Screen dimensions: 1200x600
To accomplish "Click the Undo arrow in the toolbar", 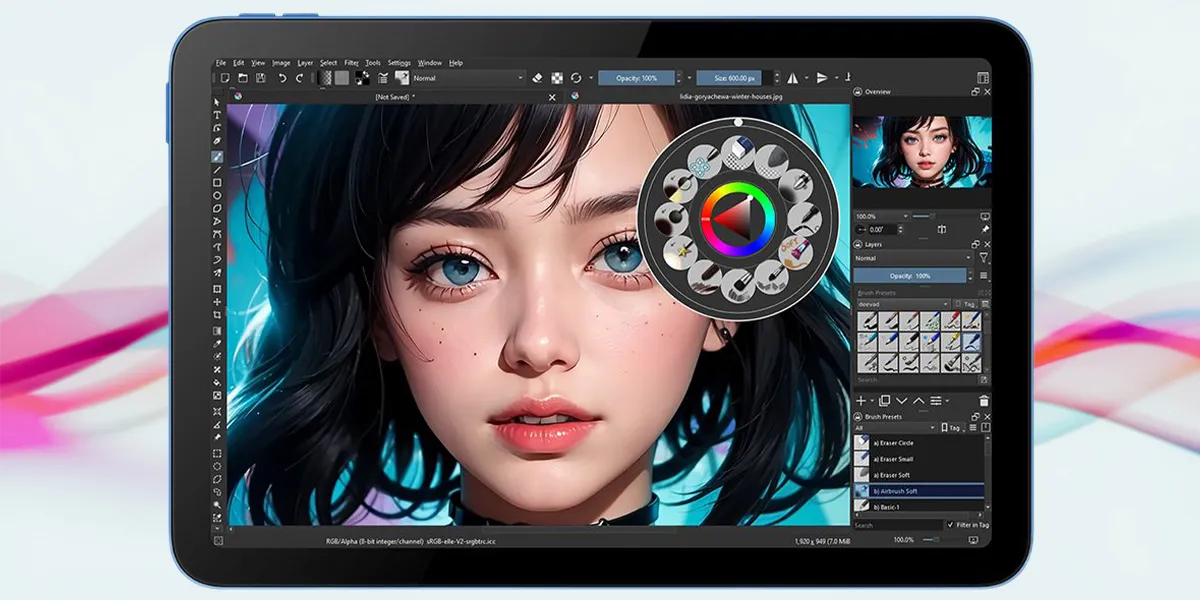I will pyautogui.click(x=283, y=78).
